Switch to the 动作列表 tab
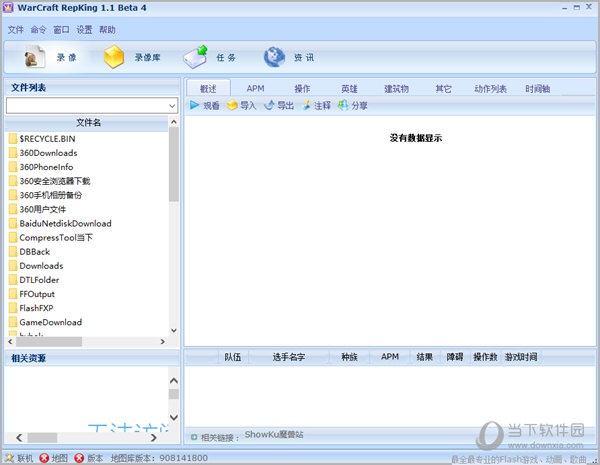The height and width of the screenshot is (465, 600). point(491,89)
